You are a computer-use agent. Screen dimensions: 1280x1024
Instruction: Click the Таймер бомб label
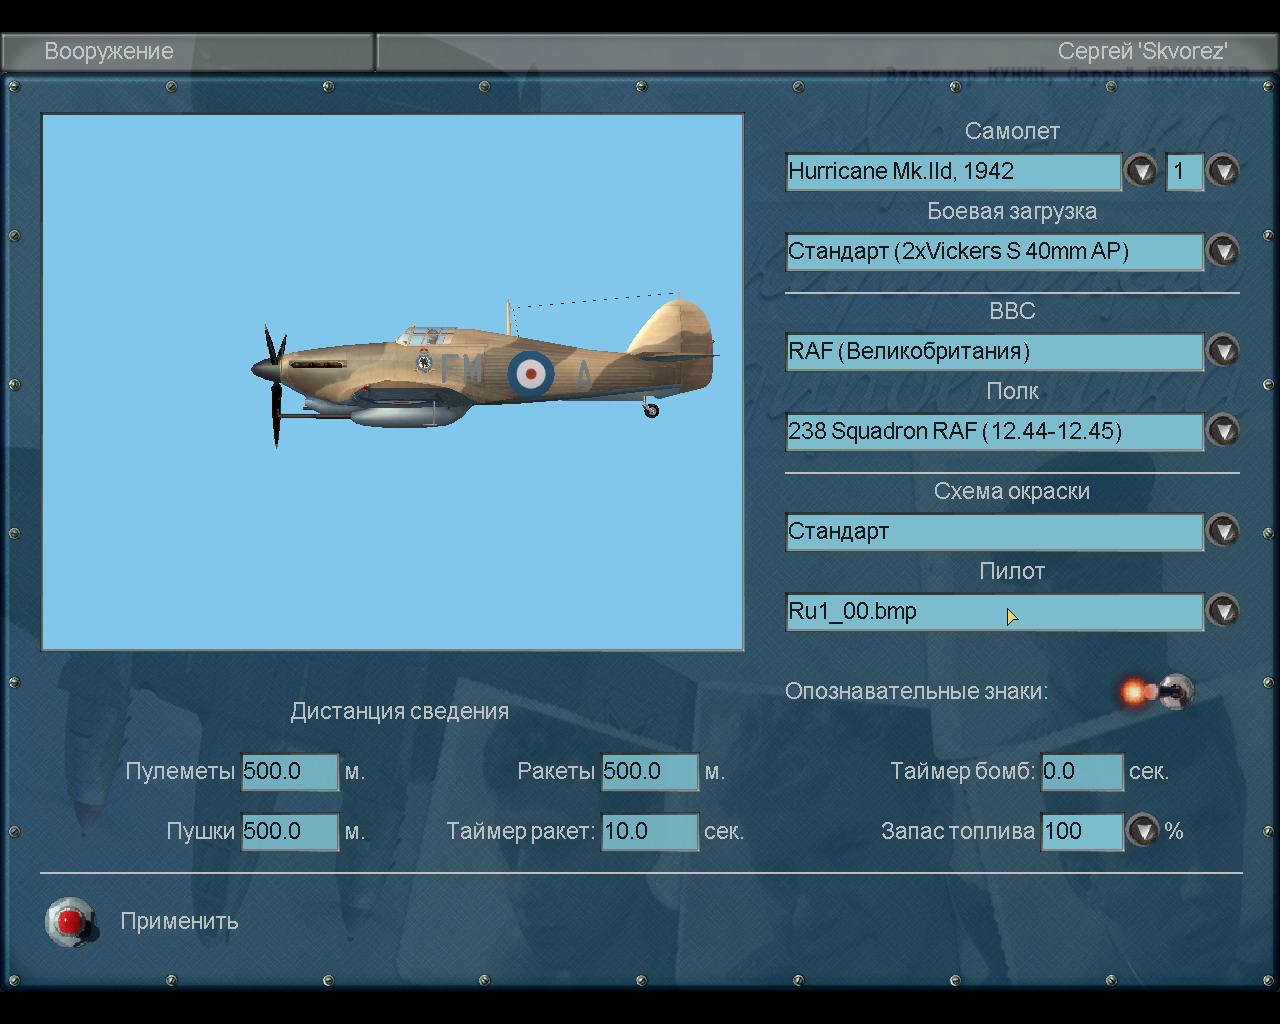tap(963, 771)
